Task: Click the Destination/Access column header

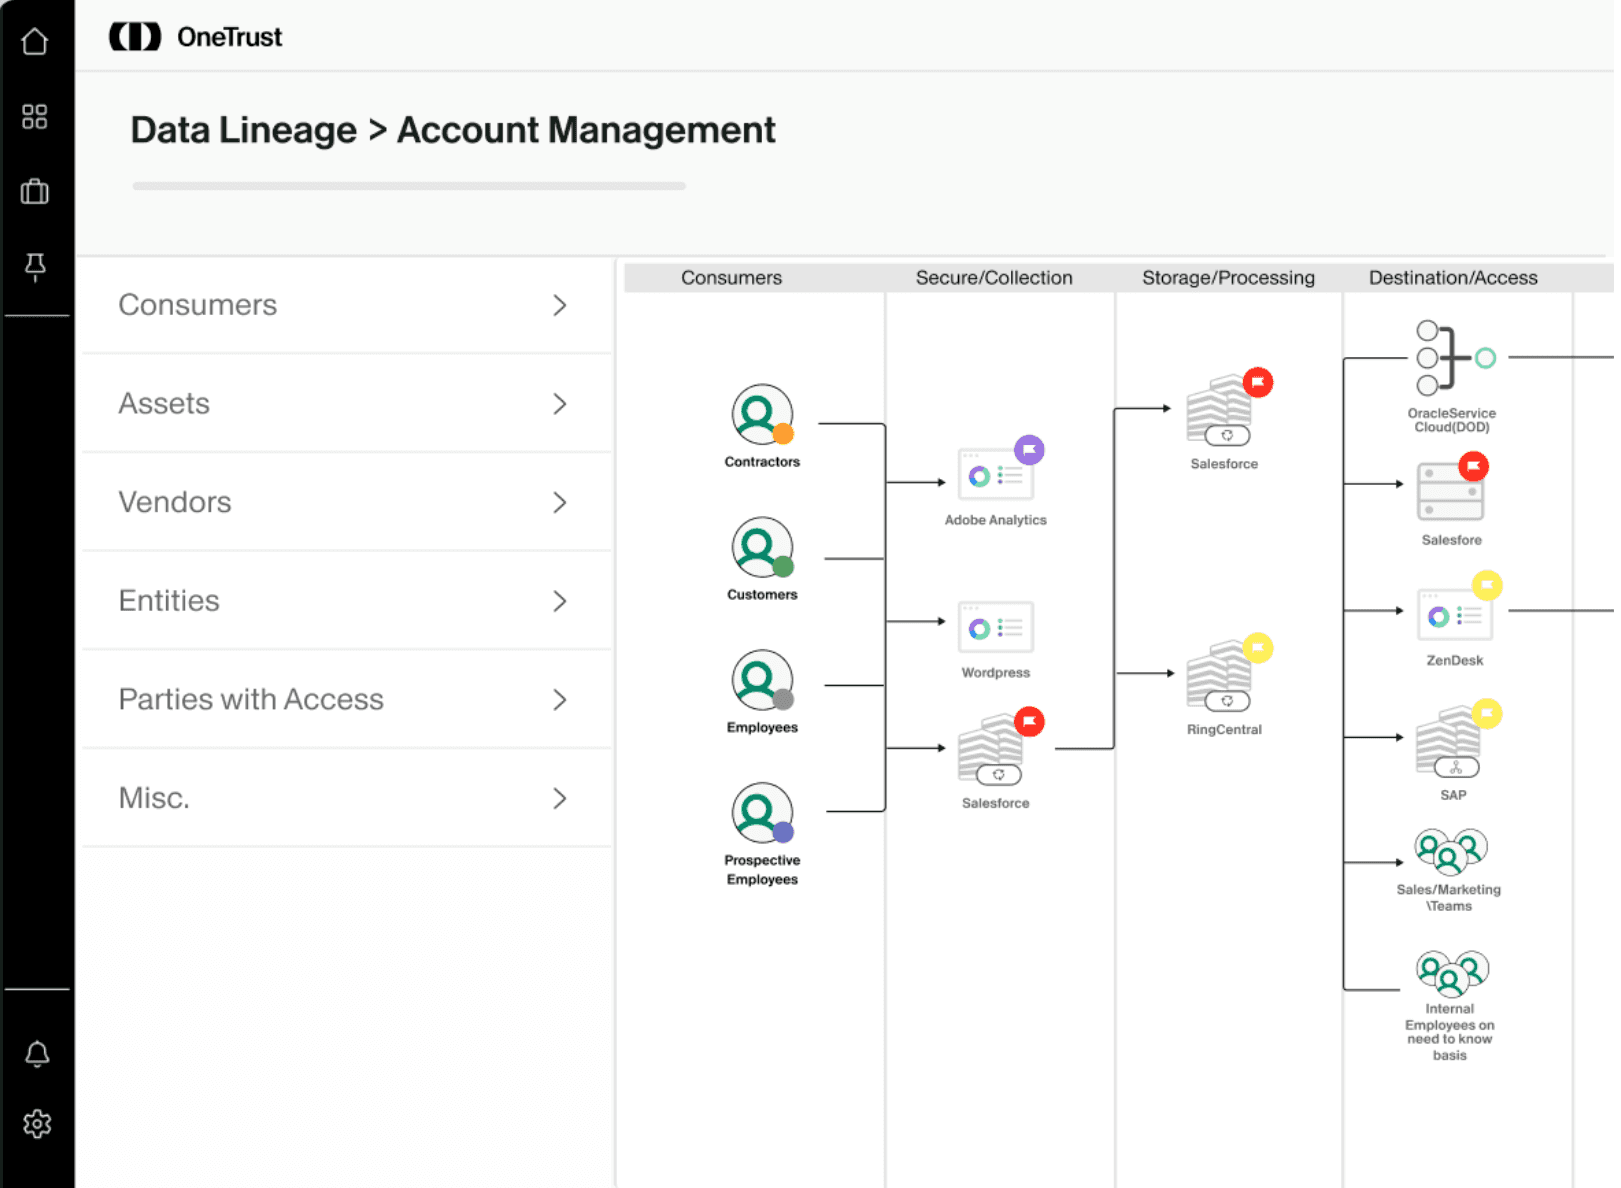Action: pos(1453,278)
